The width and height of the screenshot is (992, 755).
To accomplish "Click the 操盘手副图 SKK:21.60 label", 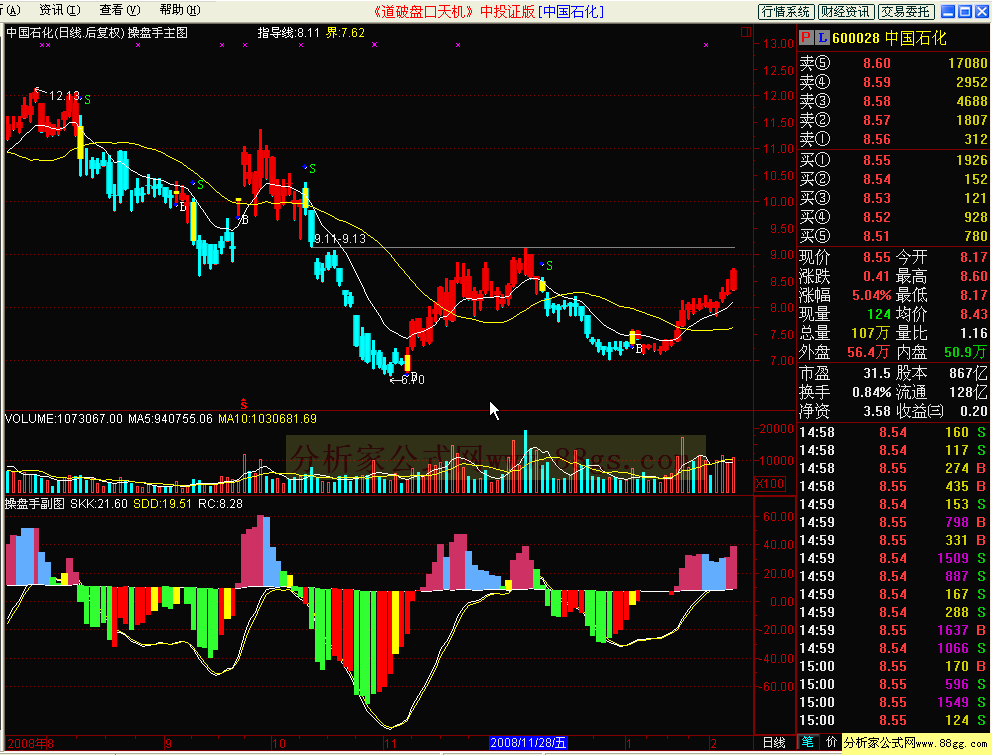I will click(66, 504).
